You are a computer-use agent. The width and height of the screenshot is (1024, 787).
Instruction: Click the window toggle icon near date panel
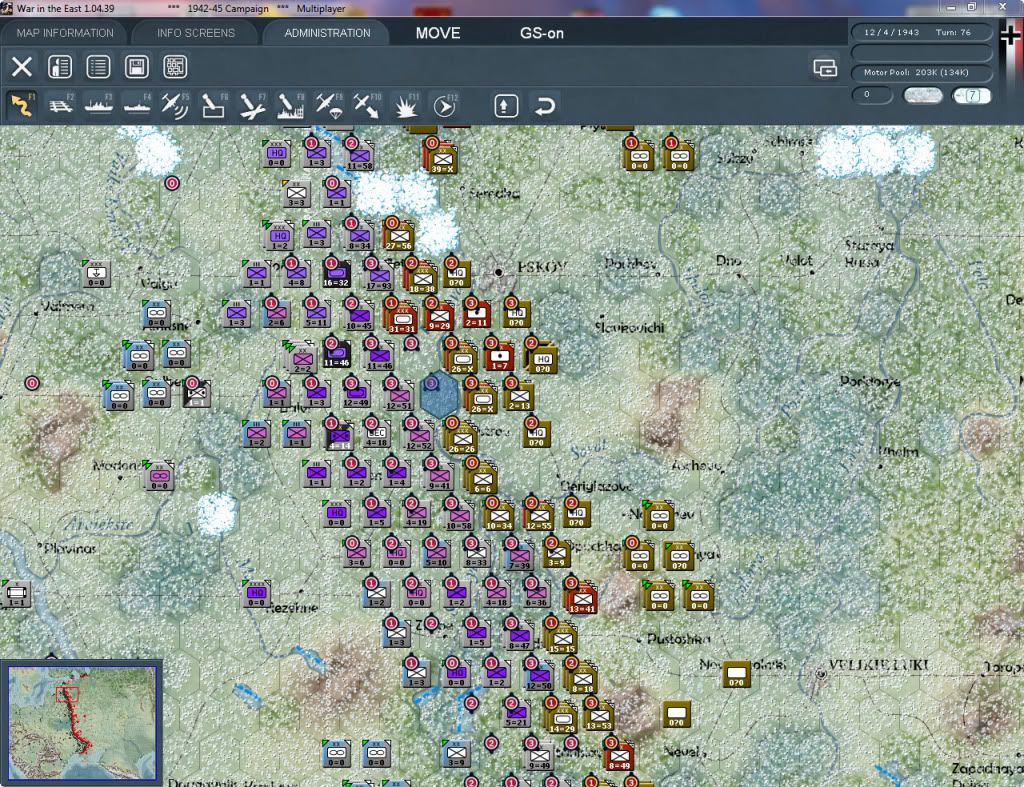tap(825, 67)
